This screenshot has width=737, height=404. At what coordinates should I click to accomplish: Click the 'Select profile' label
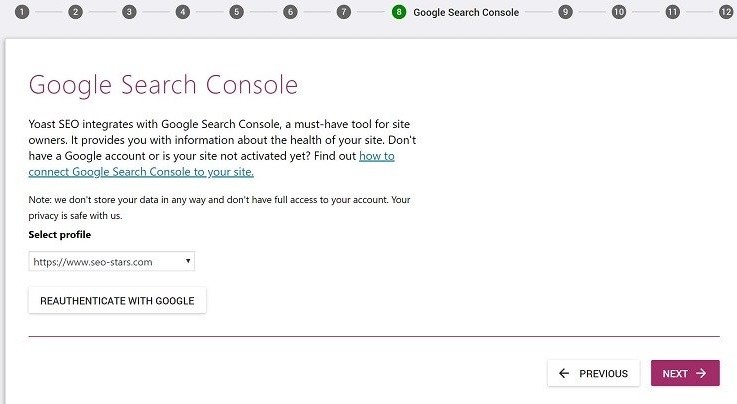[60, 234]
